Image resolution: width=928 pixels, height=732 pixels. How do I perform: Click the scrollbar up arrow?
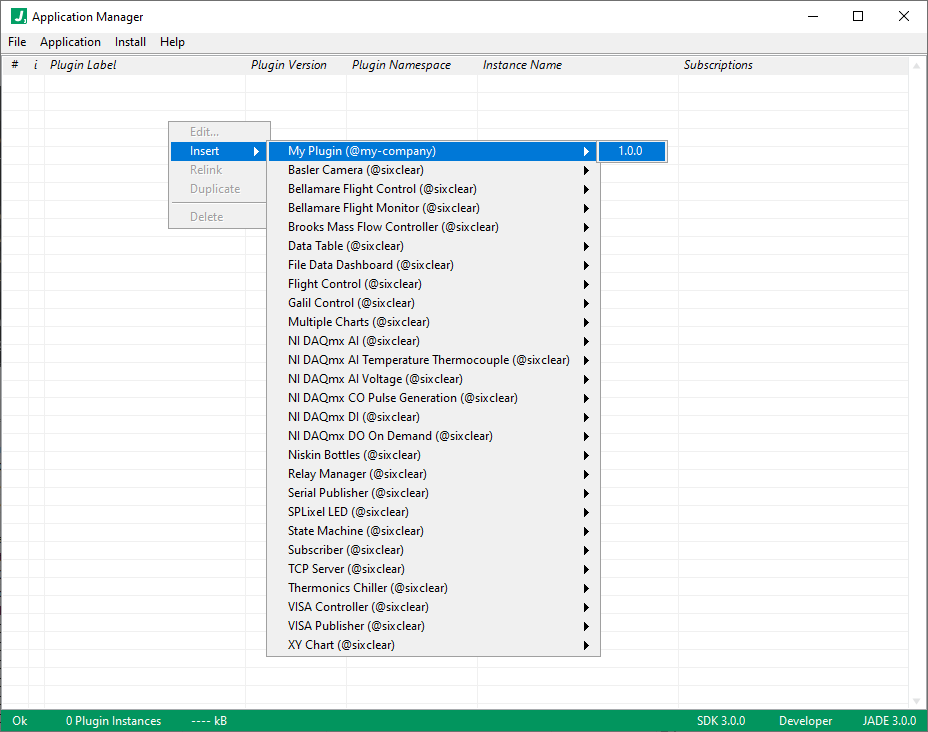tap(916, 64)
